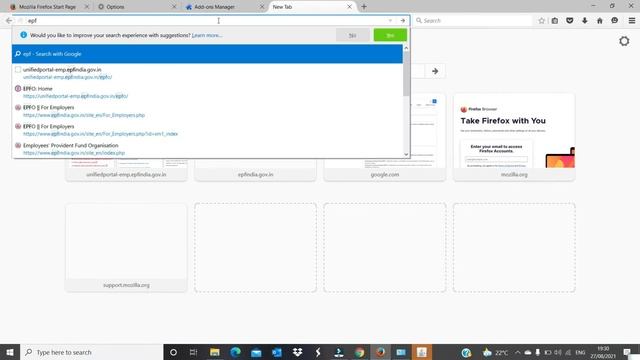Choose the unifiedportal-emp.epfindia.gov.in suggestion
The height and width of the screenshot is (360, 640).
point(207,73)
